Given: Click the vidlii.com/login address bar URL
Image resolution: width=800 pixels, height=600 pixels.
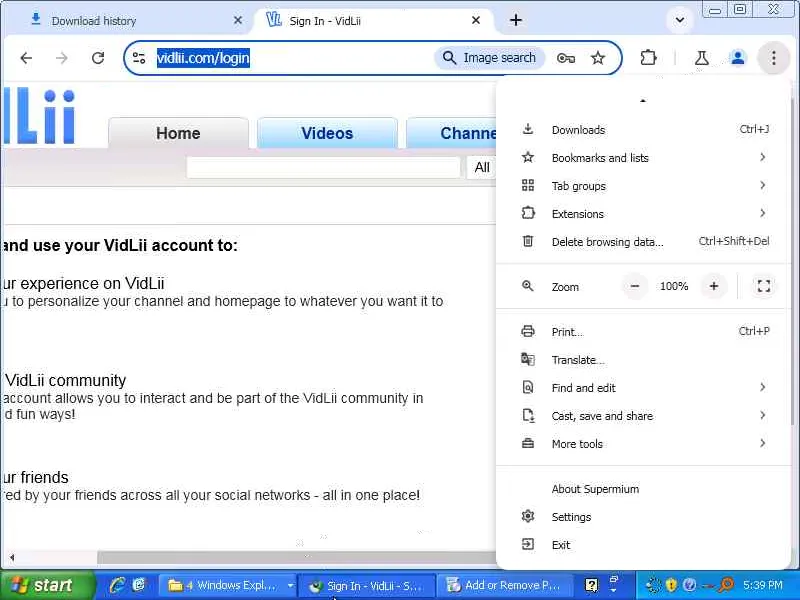Looking at the screenshot, I should [x=203, y=58].
